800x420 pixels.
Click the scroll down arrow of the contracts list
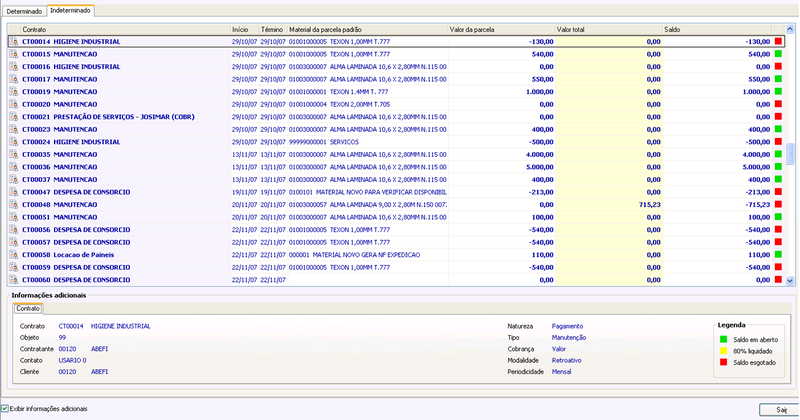coord(790,280)
